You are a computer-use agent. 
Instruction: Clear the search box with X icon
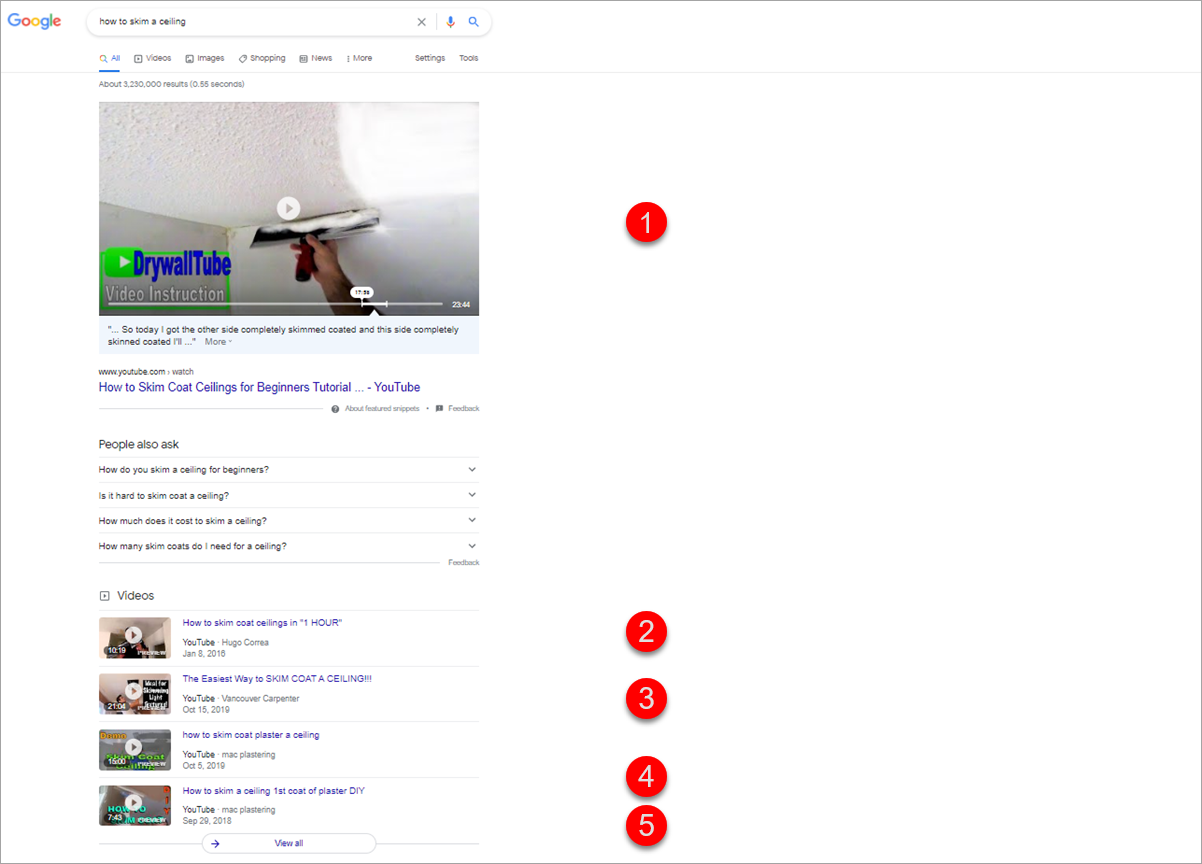click(x=421, y=22)
